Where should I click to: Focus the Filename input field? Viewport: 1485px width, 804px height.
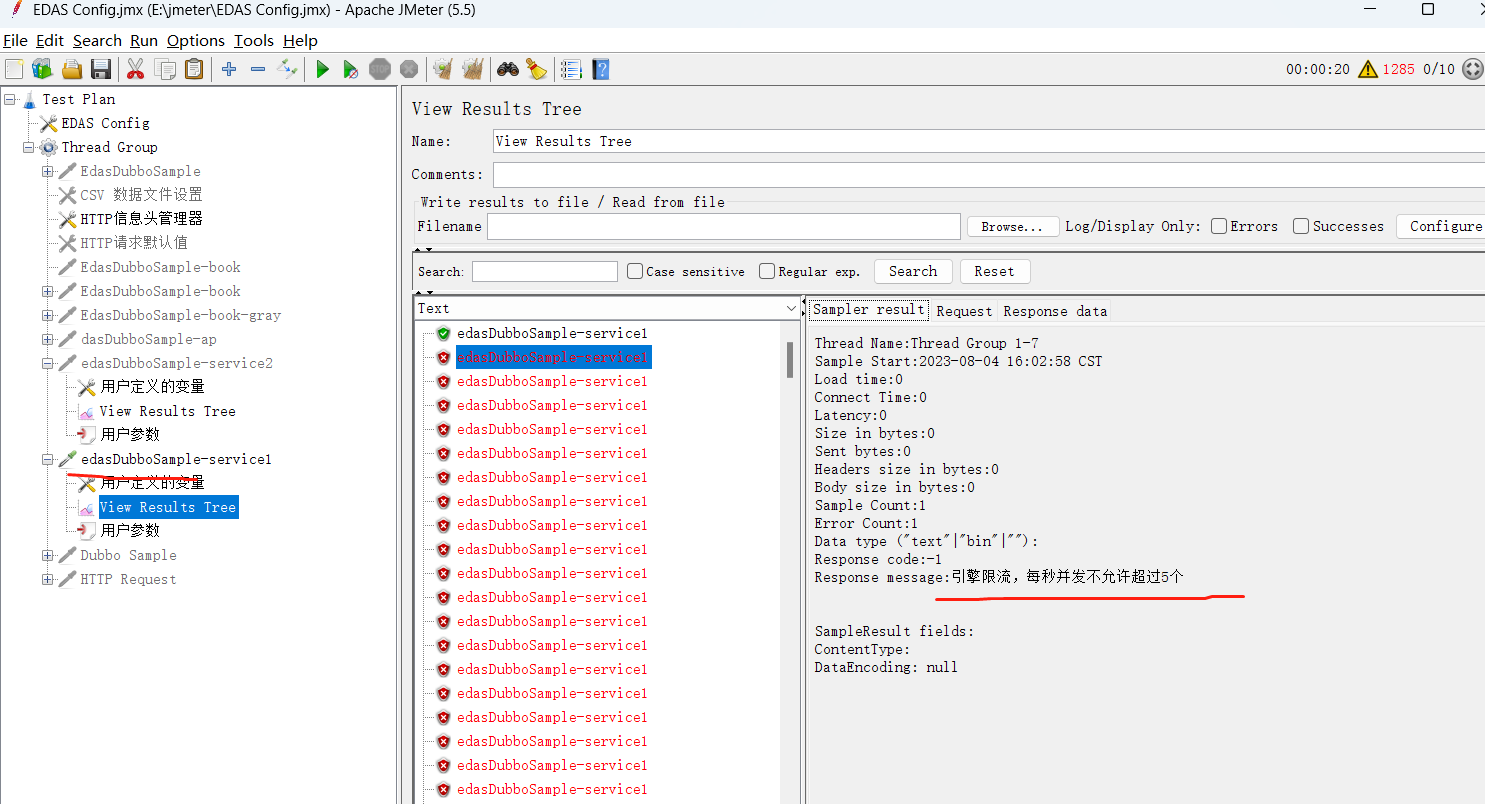click(x=724, y=226)
